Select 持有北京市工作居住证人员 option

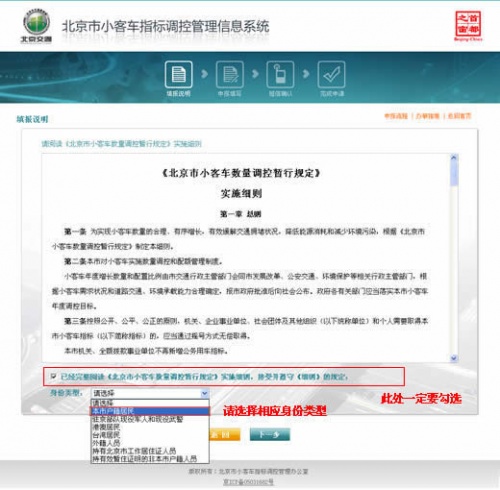(x=150, y=451)
